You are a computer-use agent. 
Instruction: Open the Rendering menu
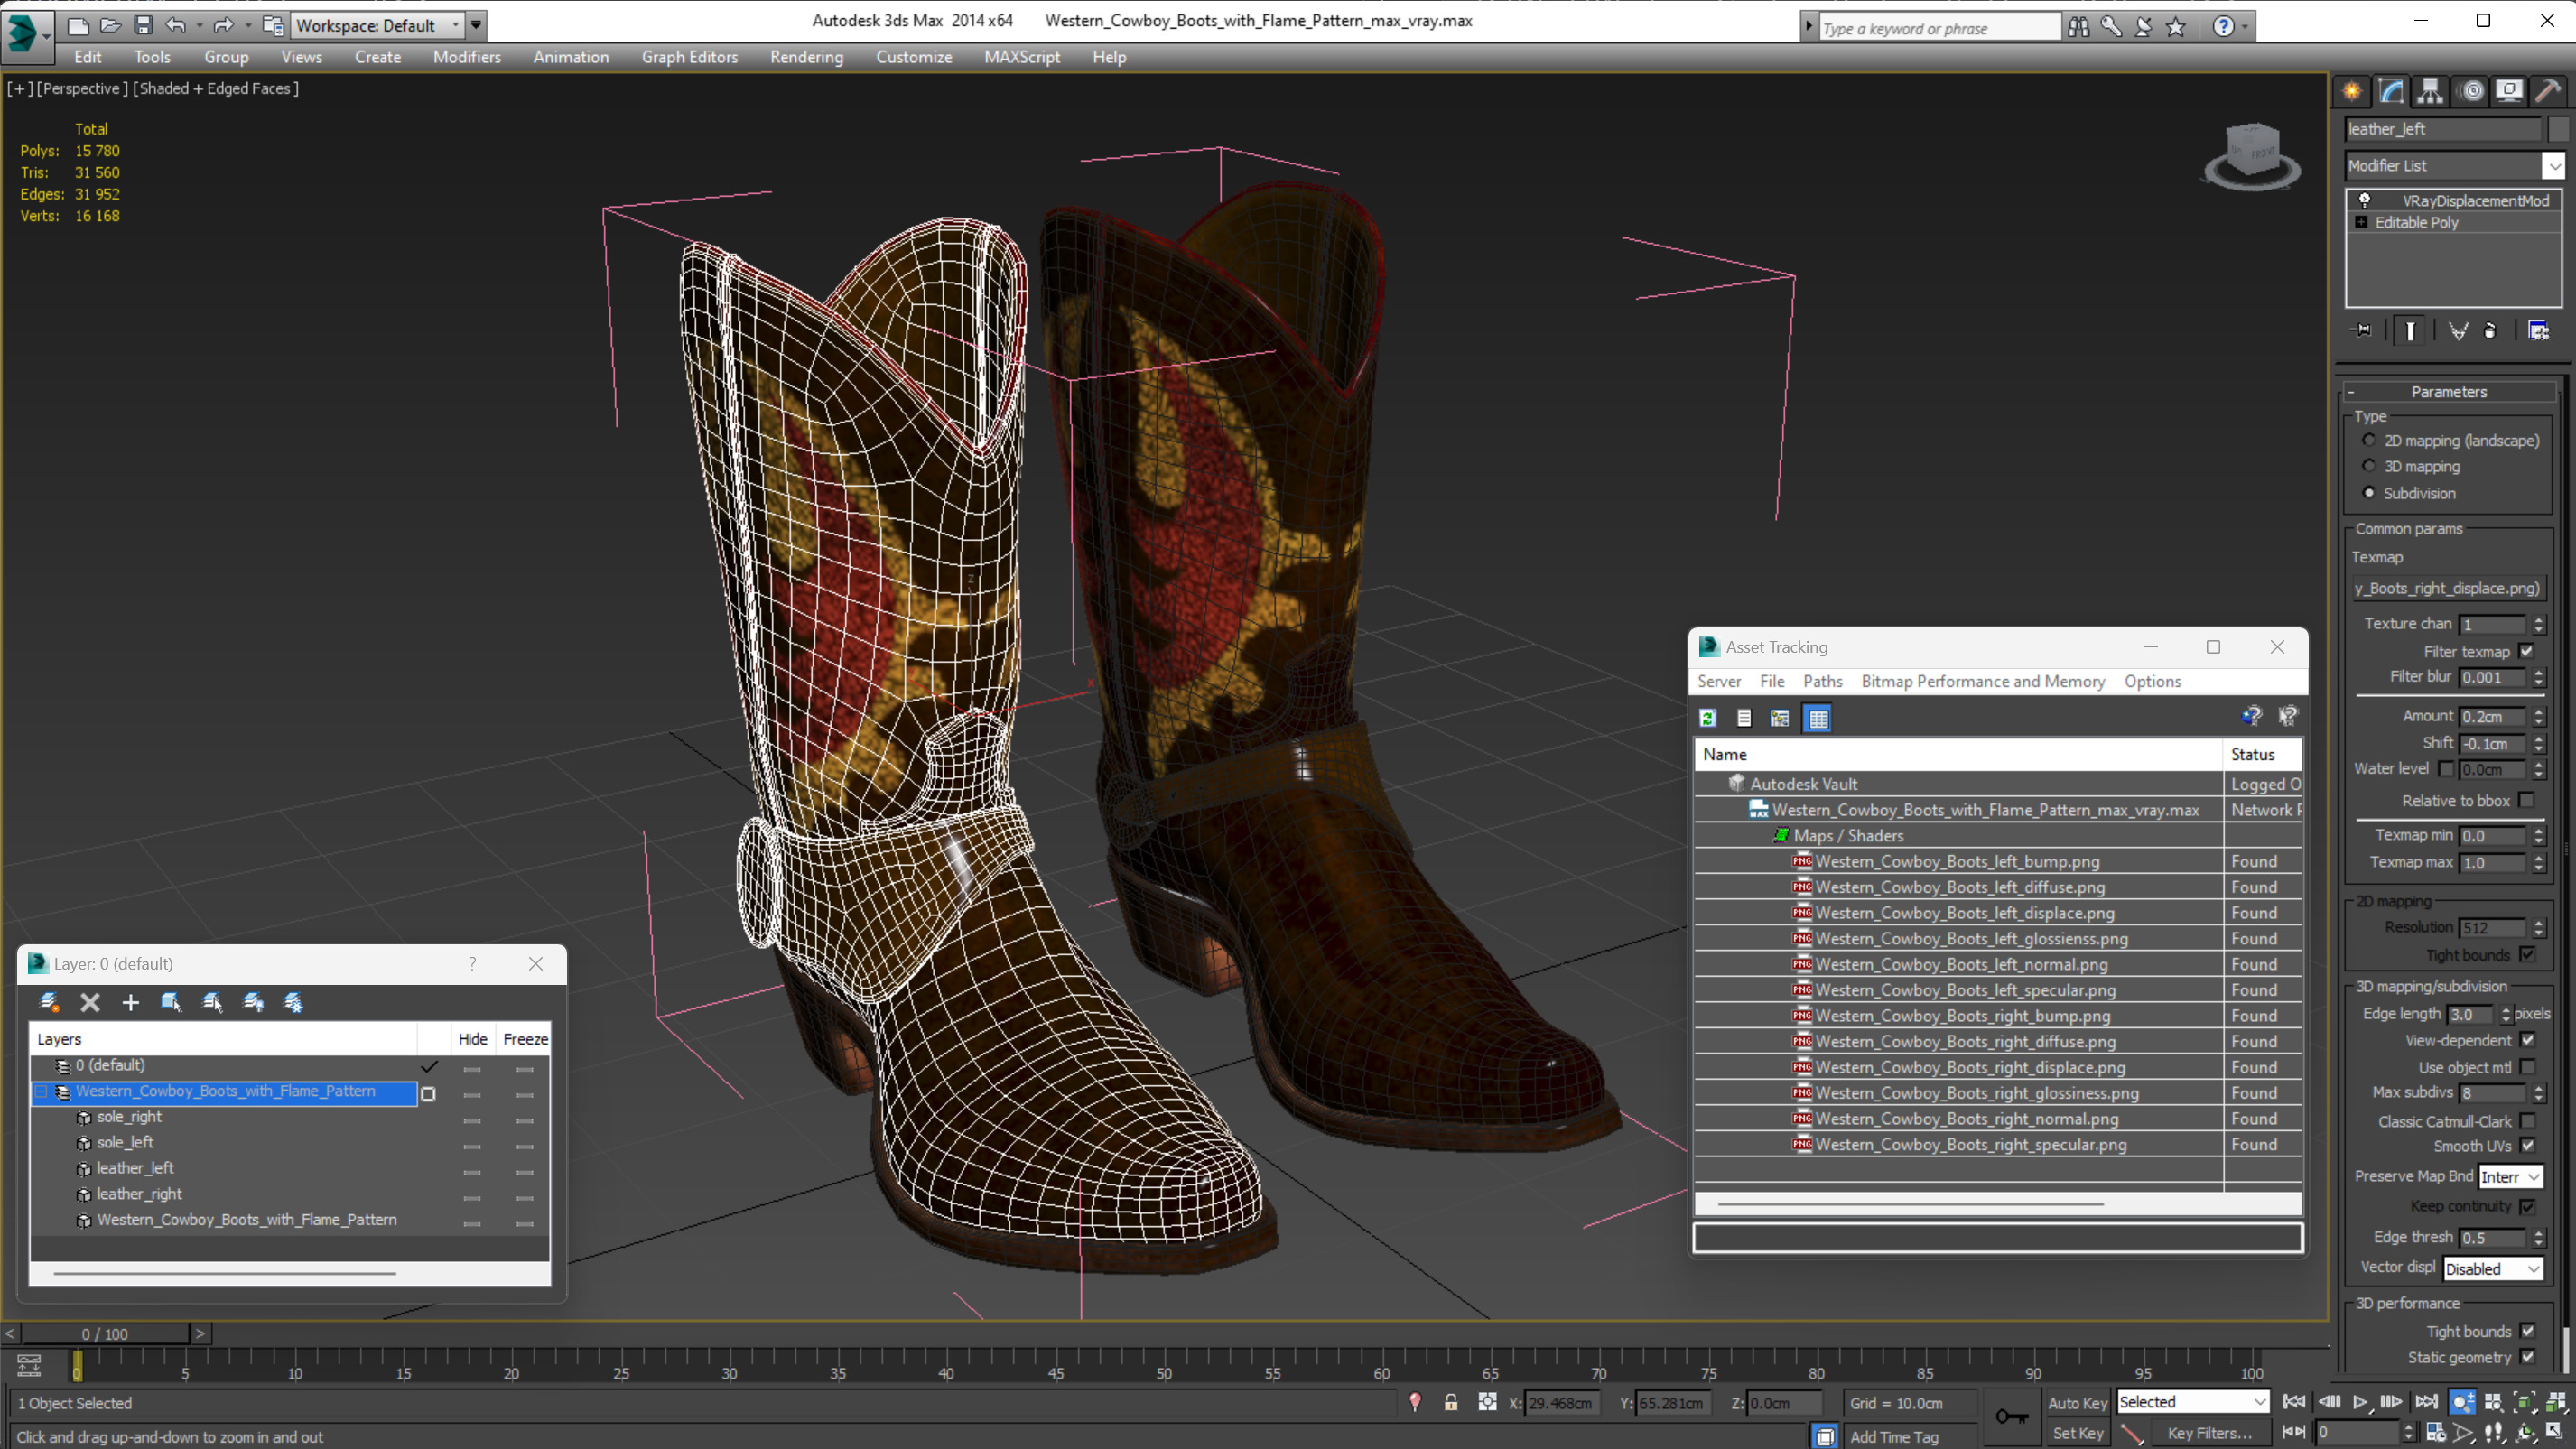pos(806,57)
